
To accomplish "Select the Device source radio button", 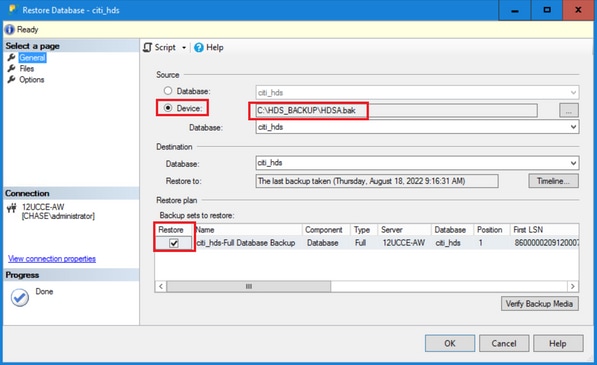I will (168, 108).
